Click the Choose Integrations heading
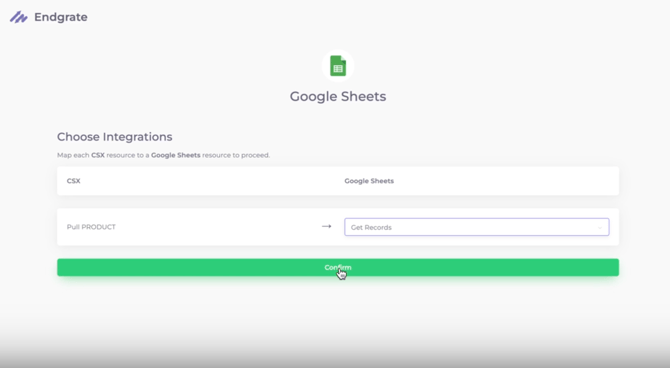The image size is (670, 368). [x=115, y=137]
